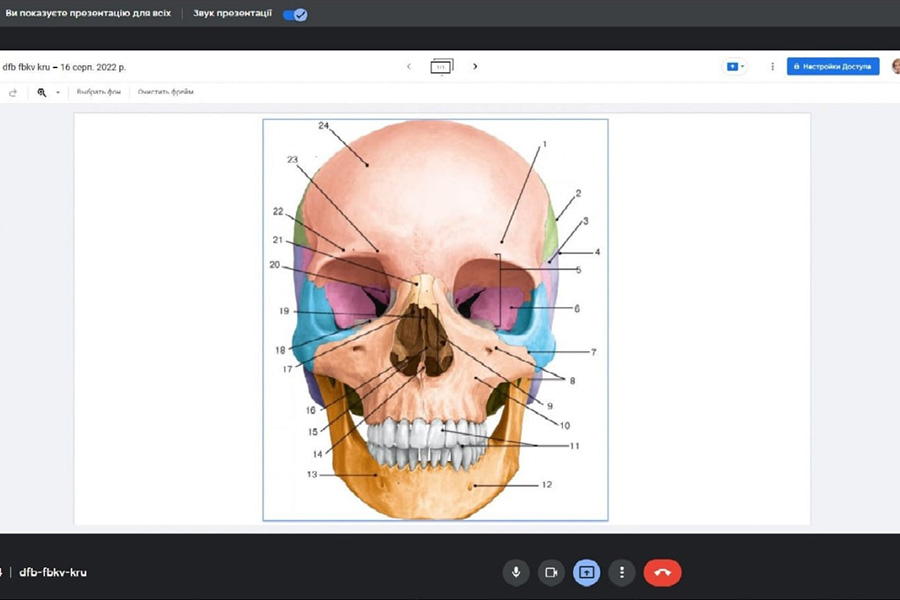
Task: Open more call options menu
Action: point(622,572)
